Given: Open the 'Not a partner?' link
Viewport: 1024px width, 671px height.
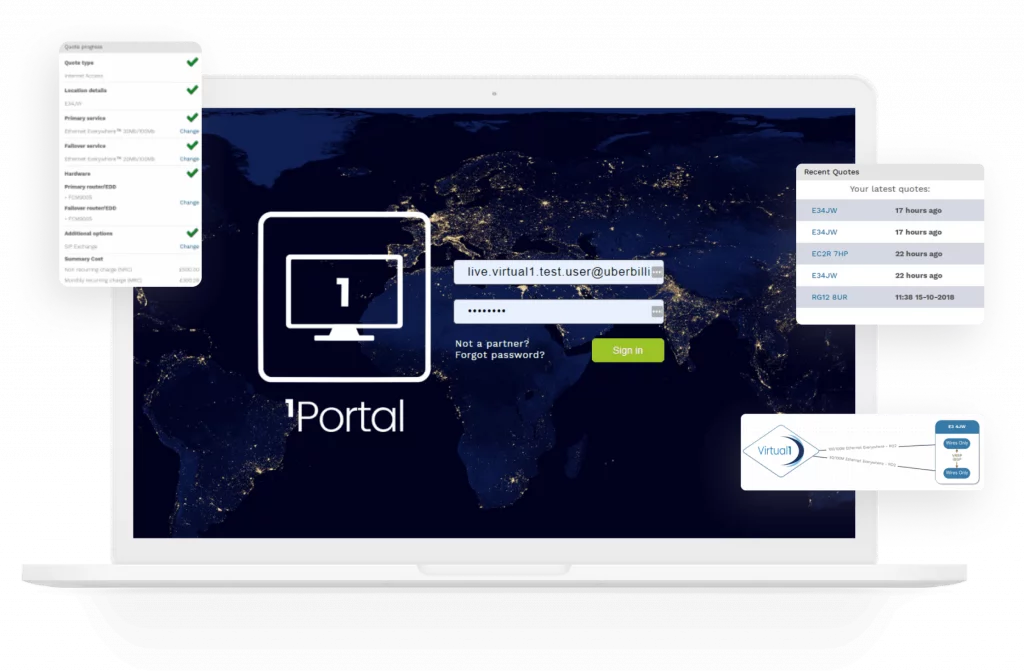Looking at the screenshot, I should click(x=492, y=344).
